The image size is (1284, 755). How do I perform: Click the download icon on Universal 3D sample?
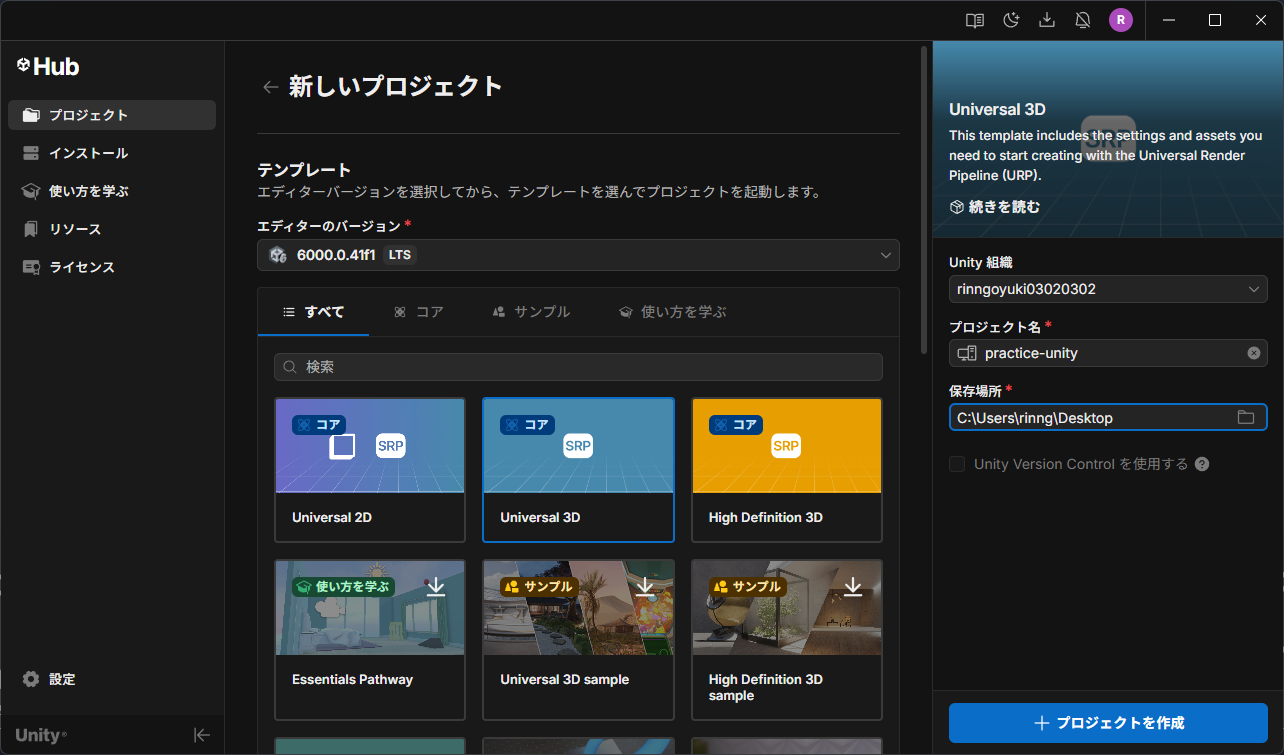(645, 586)
